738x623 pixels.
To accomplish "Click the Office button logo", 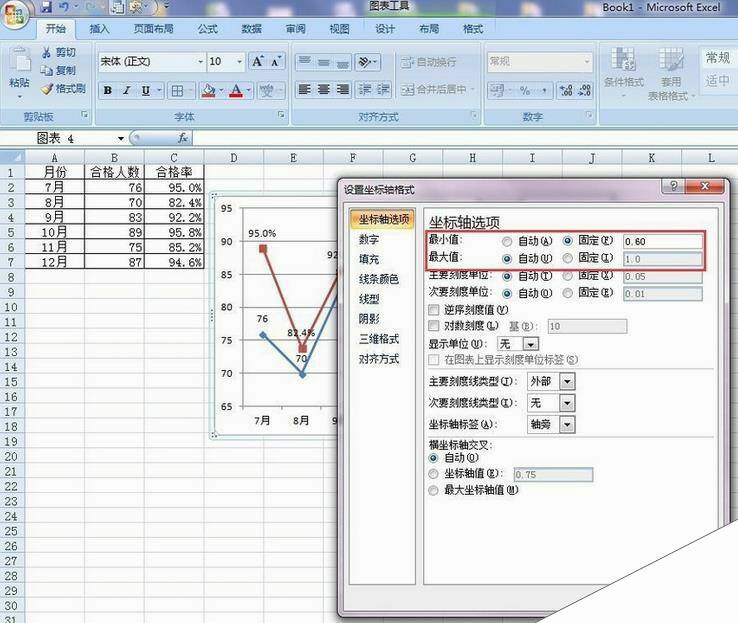I will click(x=14, y=16).
